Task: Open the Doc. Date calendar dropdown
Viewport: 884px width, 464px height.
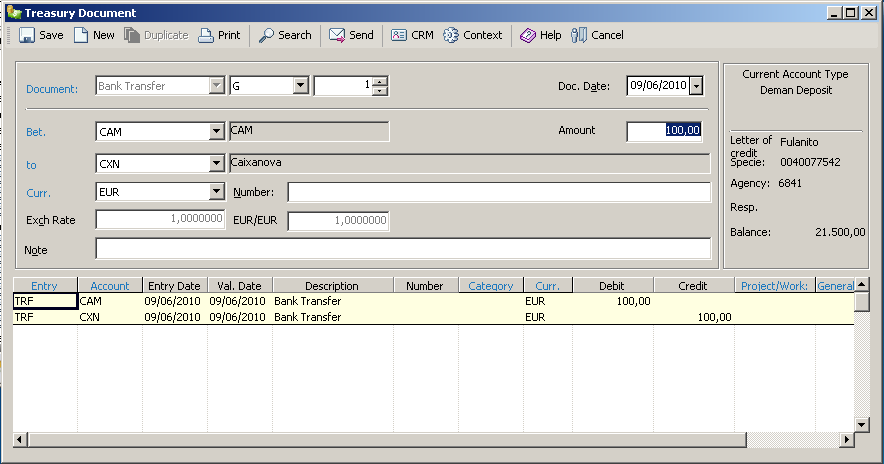Action: (696, 87)
